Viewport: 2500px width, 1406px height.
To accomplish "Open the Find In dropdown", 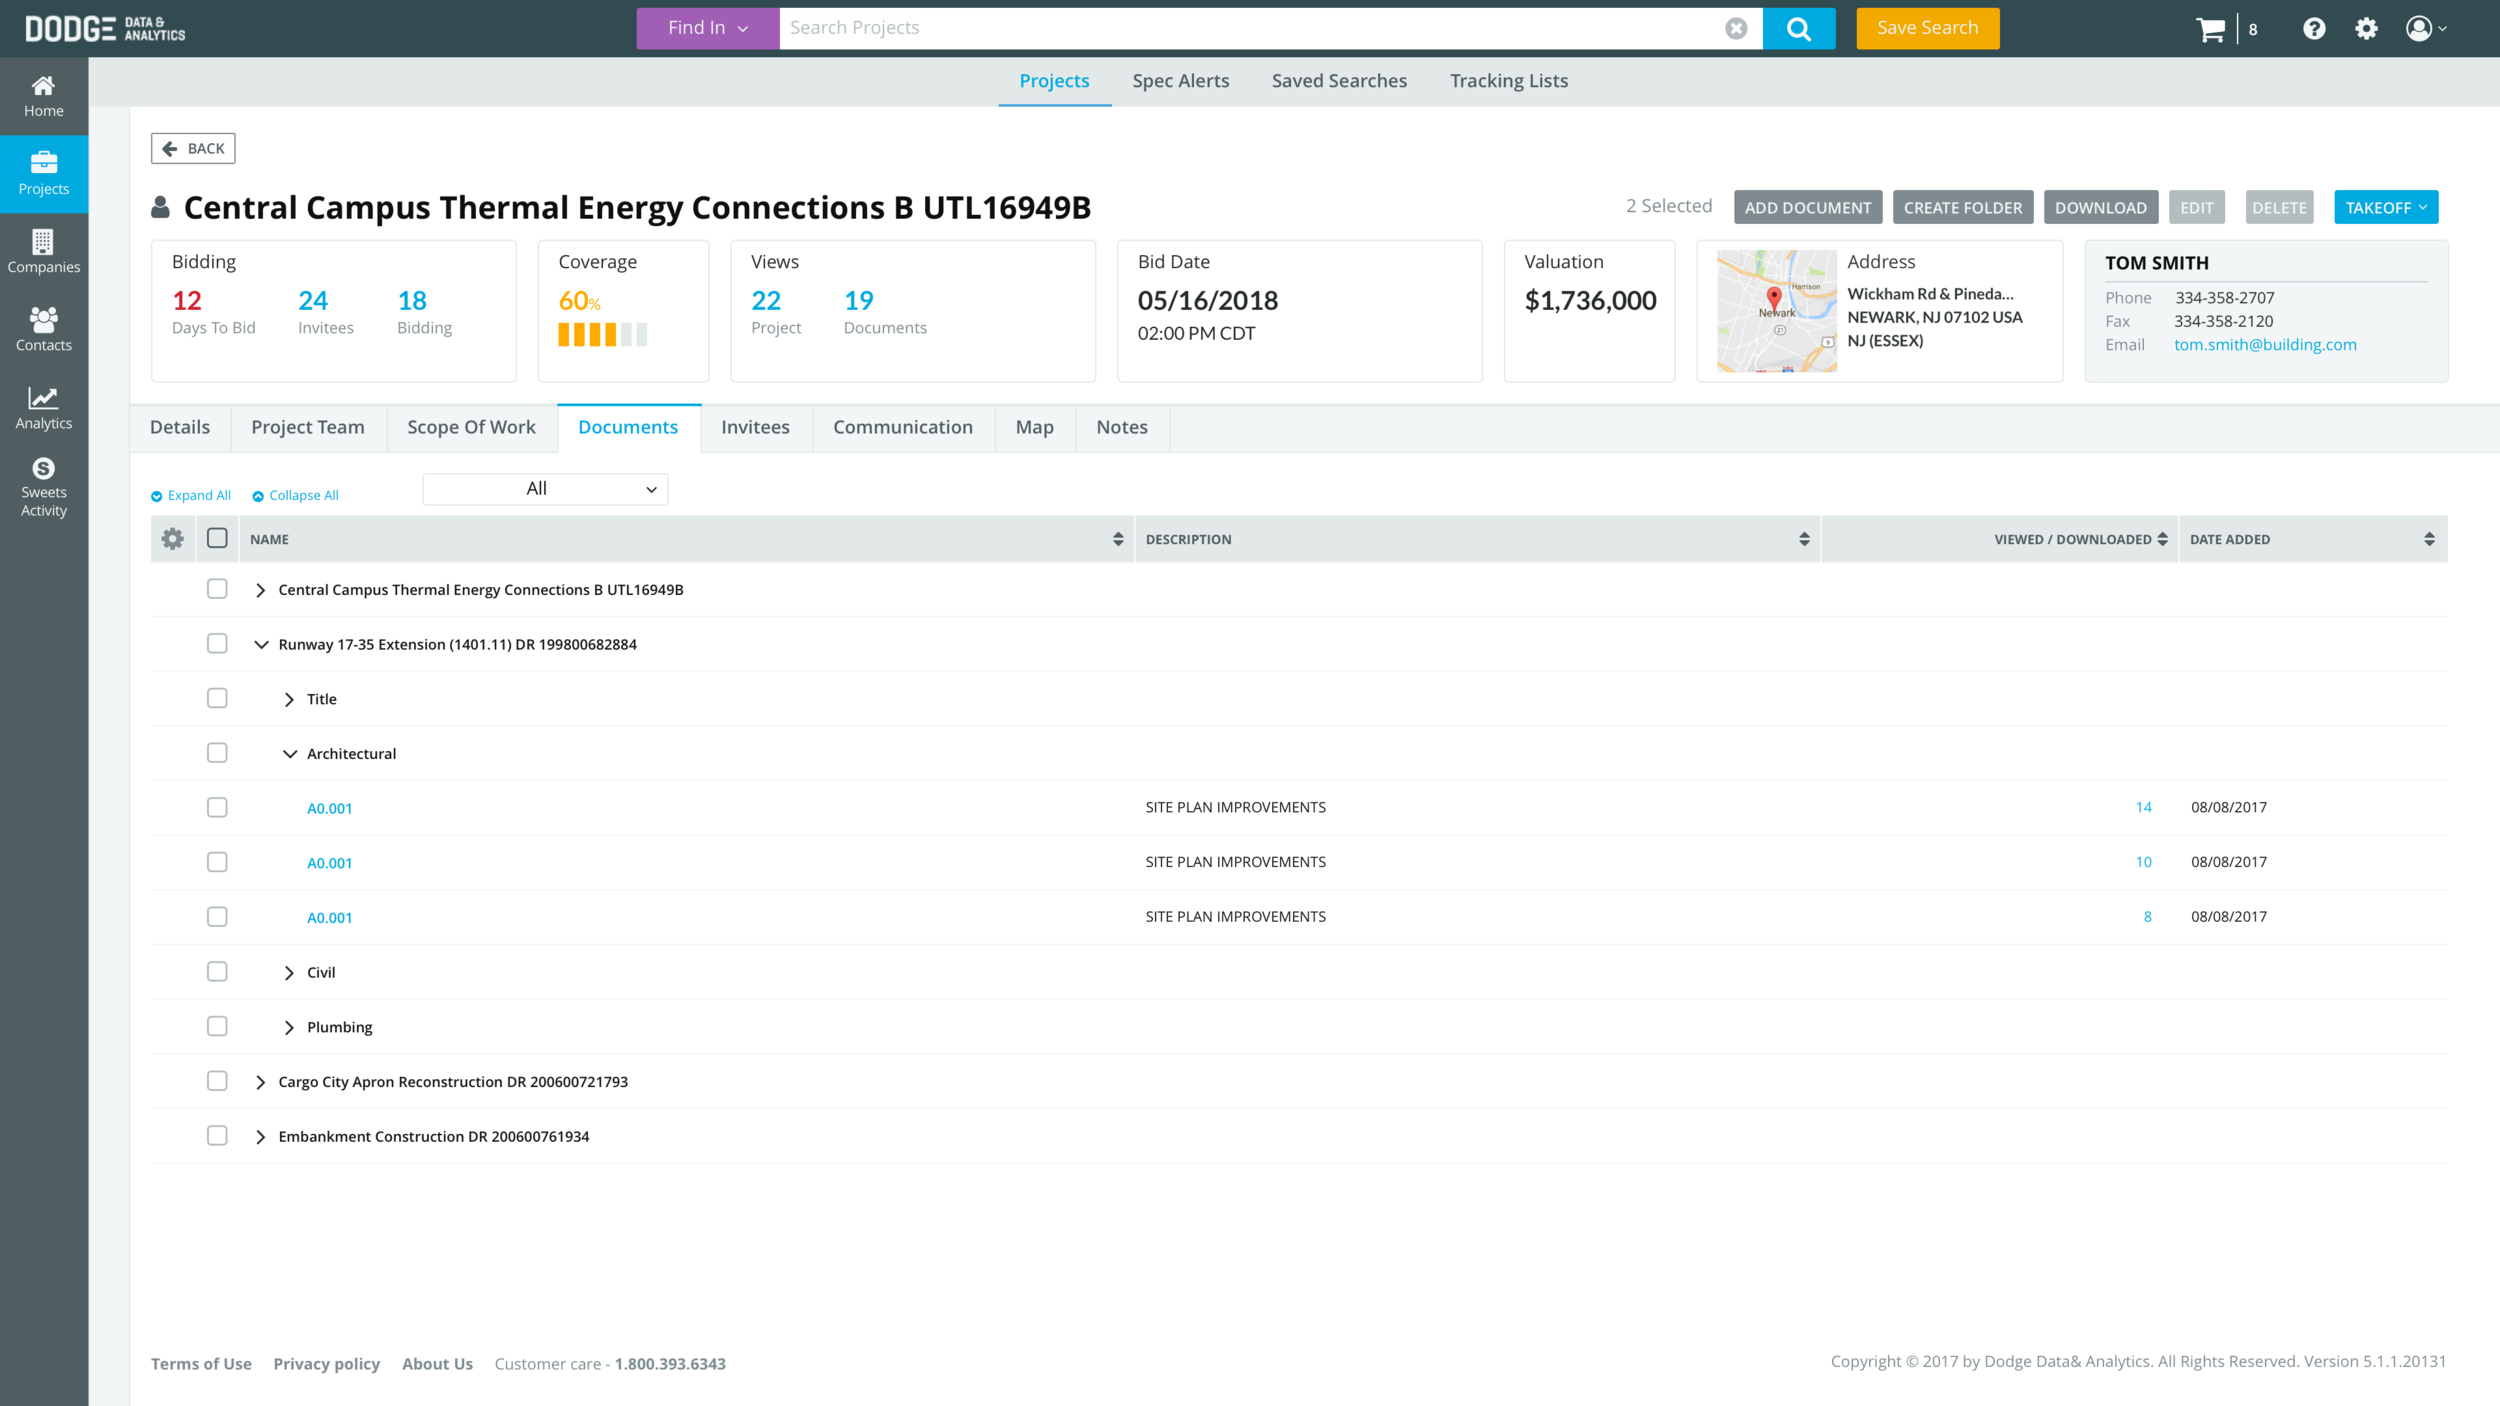I will (707, 29).
